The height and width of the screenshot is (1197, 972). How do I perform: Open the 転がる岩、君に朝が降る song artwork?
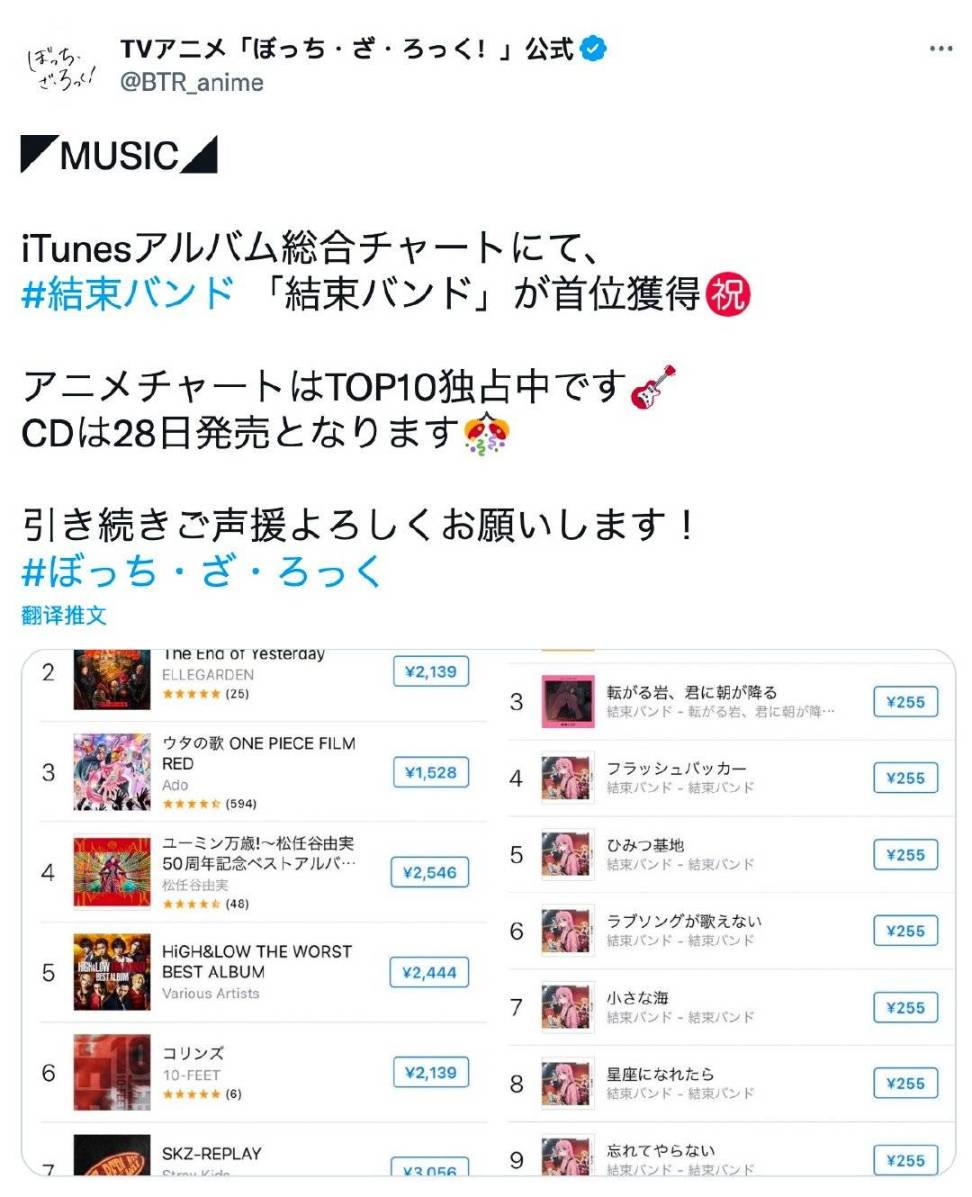(567, 702)
